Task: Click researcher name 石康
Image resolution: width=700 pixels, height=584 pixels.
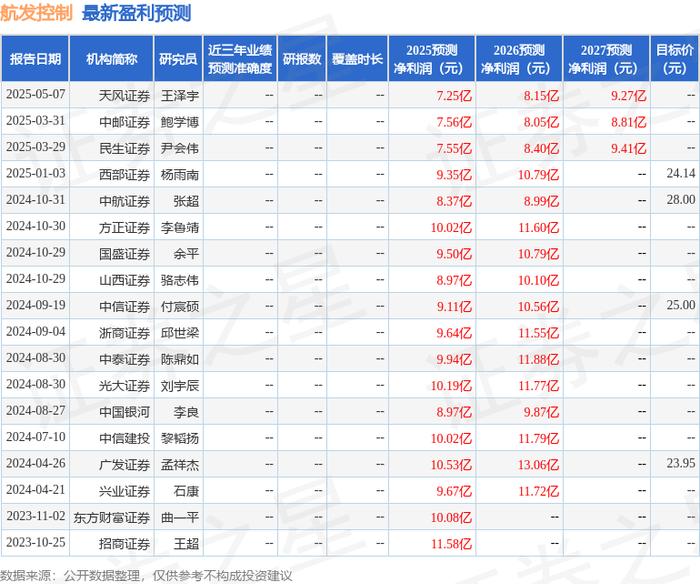Action: pos(186,491)
